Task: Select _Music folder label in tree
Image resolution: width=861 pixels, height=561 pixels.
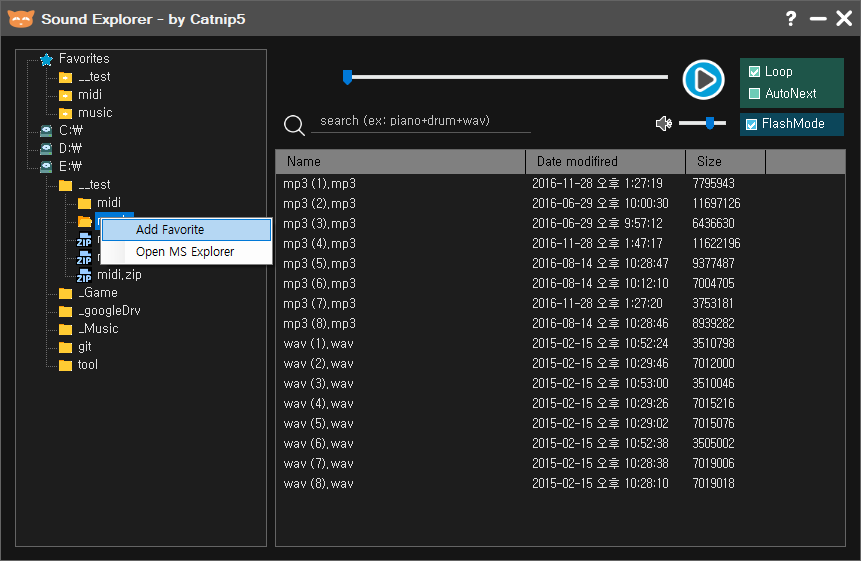Action: coord(98,329)
